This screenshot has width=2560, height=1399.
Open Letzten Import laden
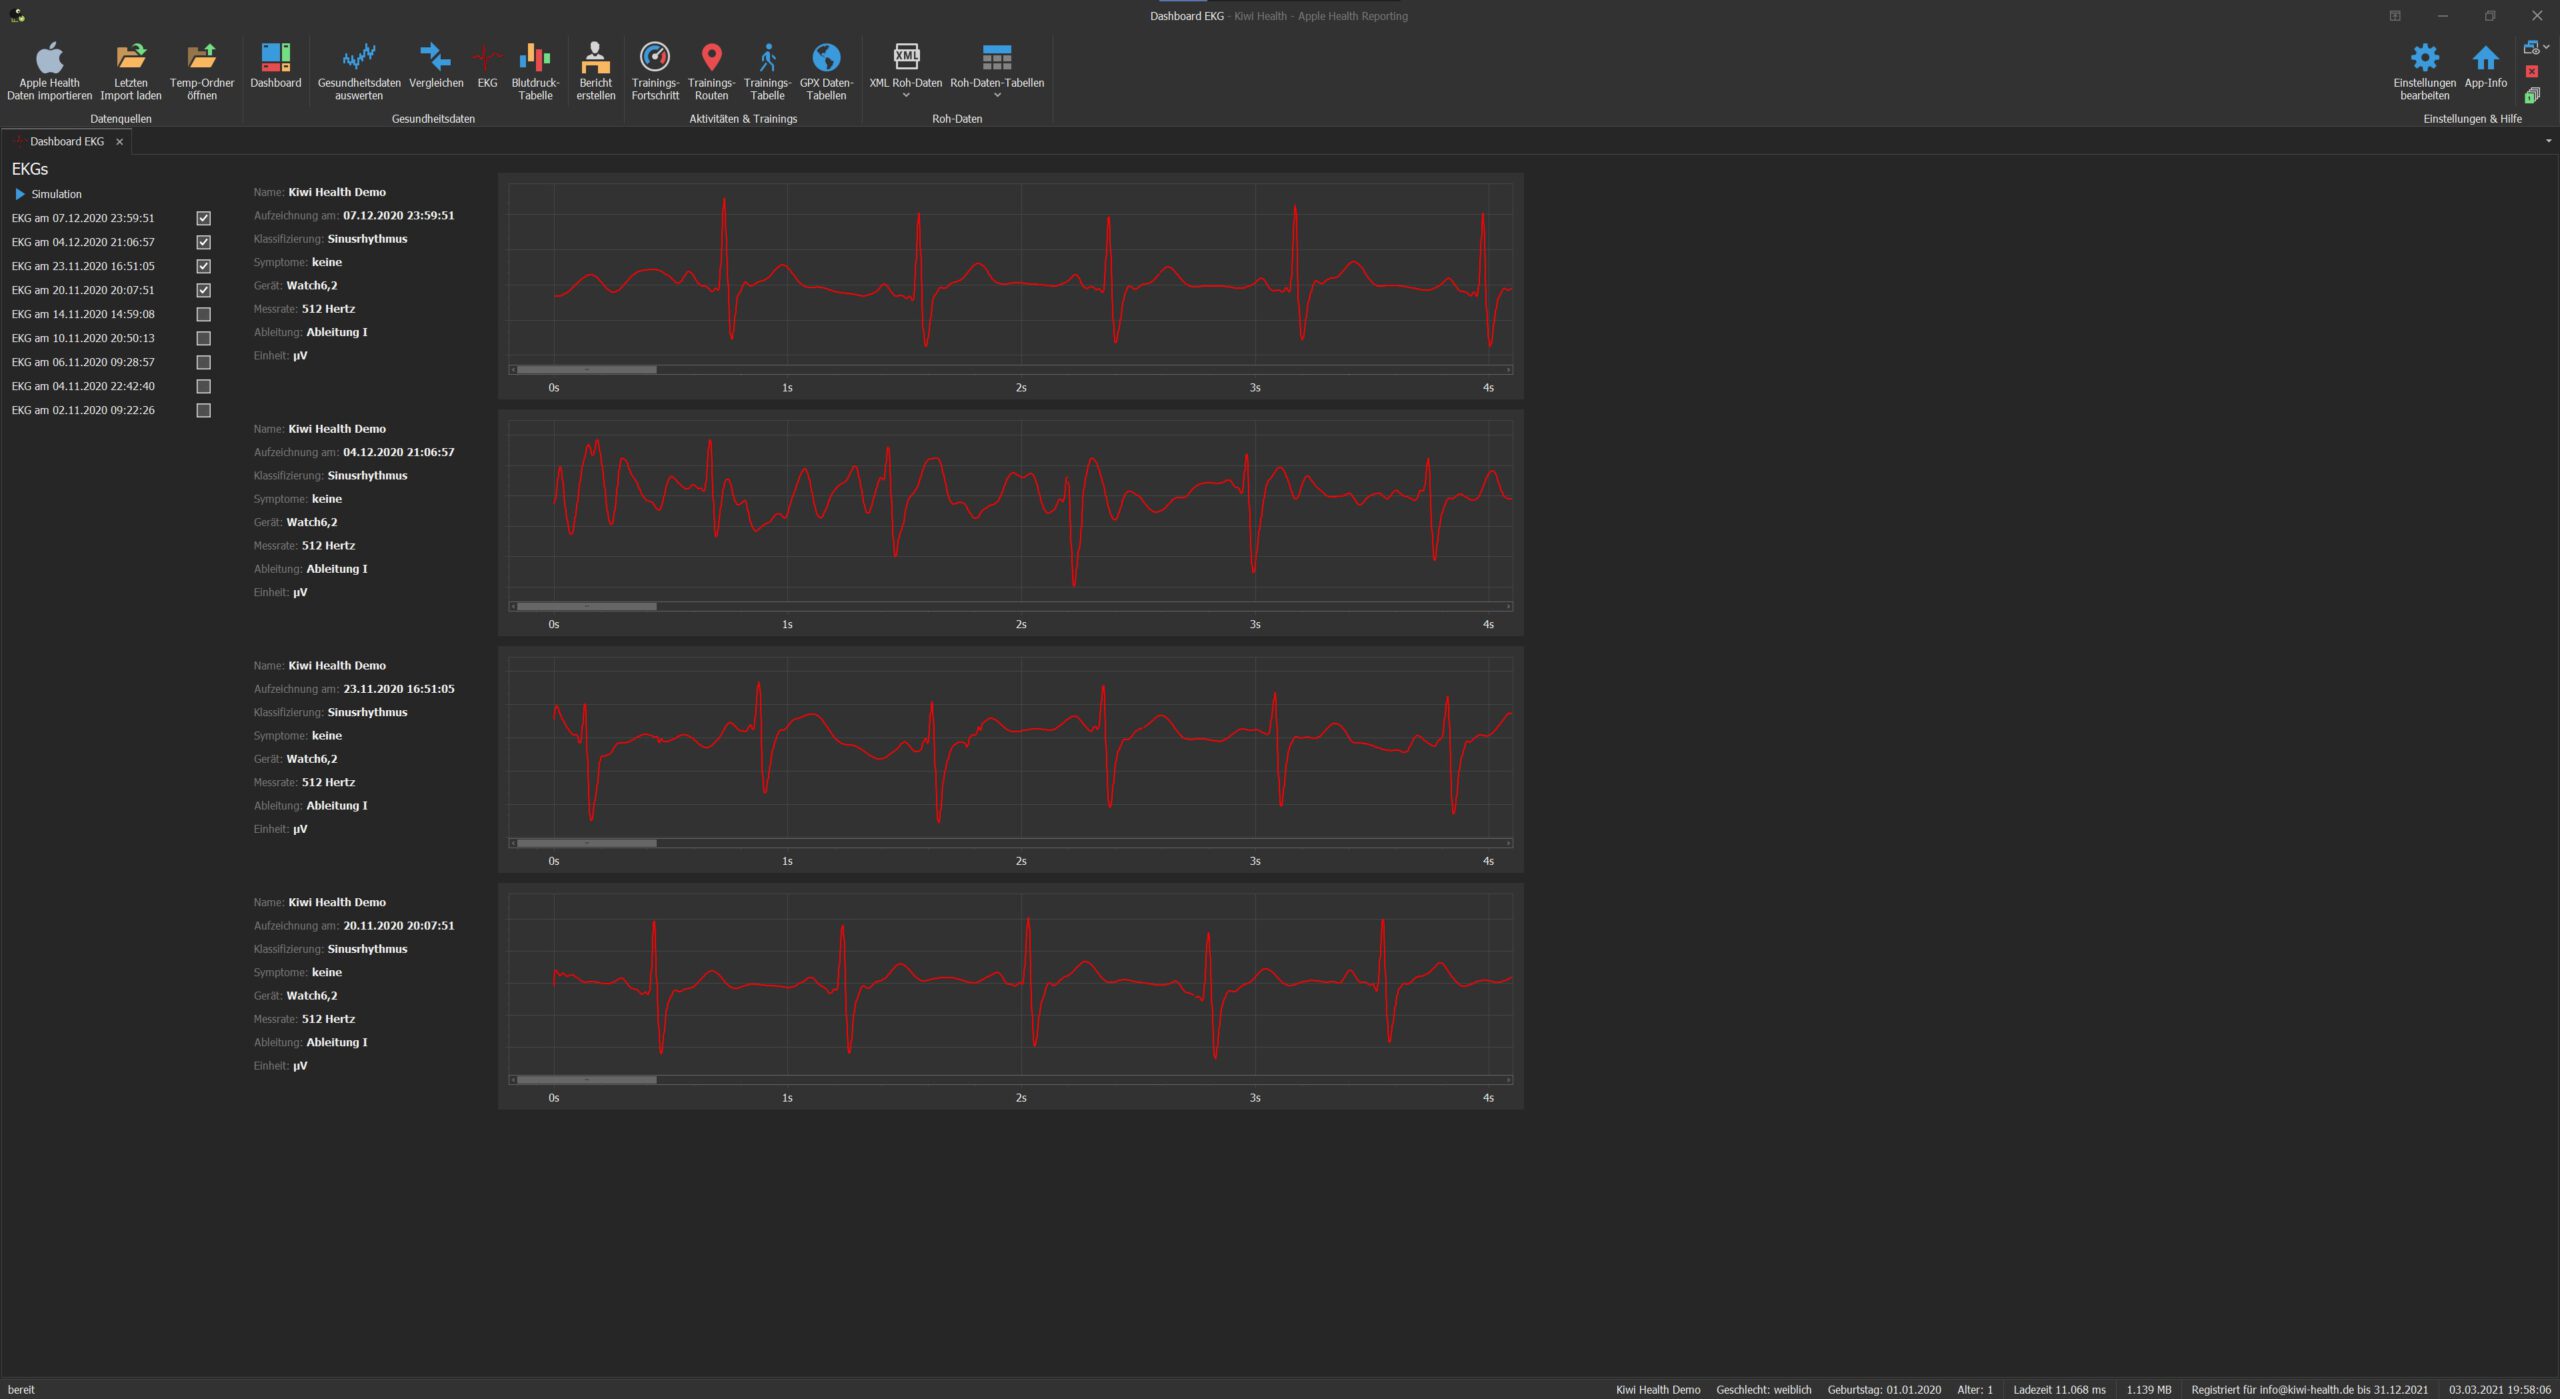[x=131, y=58]
